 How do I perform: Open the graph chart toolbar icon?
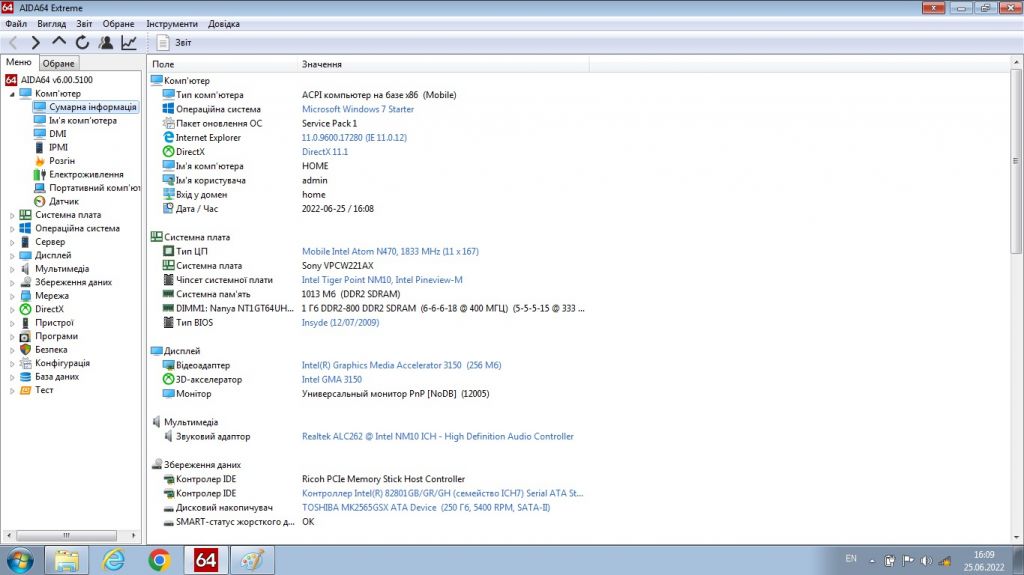click(129, 43)
